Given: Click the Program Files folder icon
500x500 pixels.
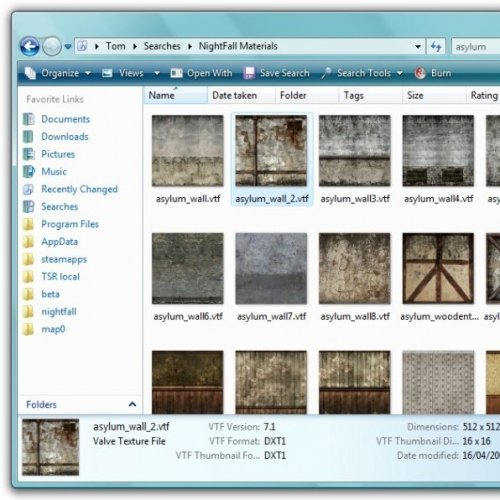Looking at the screenshot, I should click(x=29, y=224).
